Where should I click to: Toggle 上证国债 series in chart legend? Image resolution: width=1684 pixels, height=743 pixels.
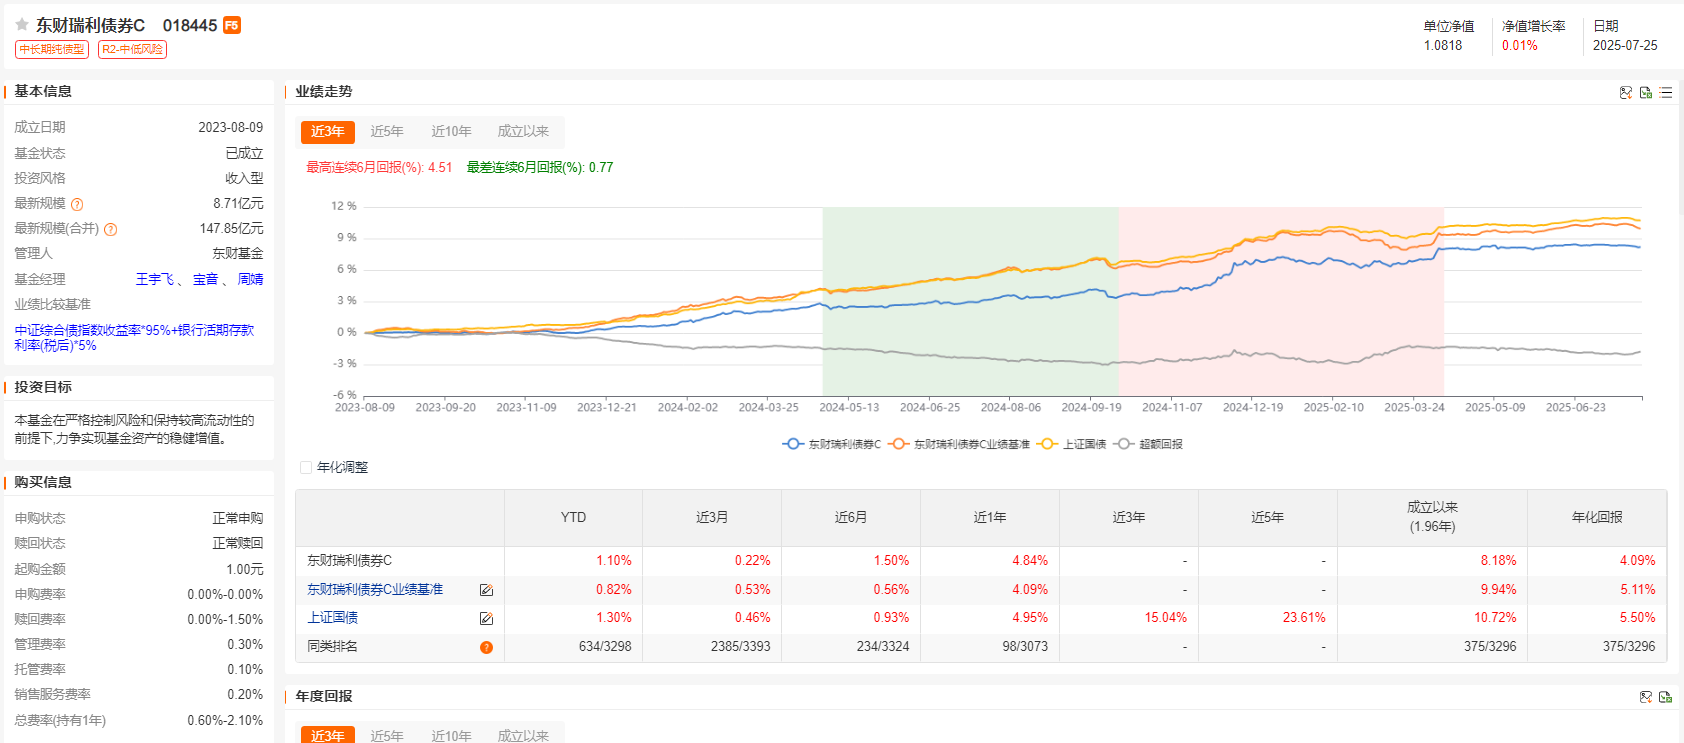[1072, 444]
